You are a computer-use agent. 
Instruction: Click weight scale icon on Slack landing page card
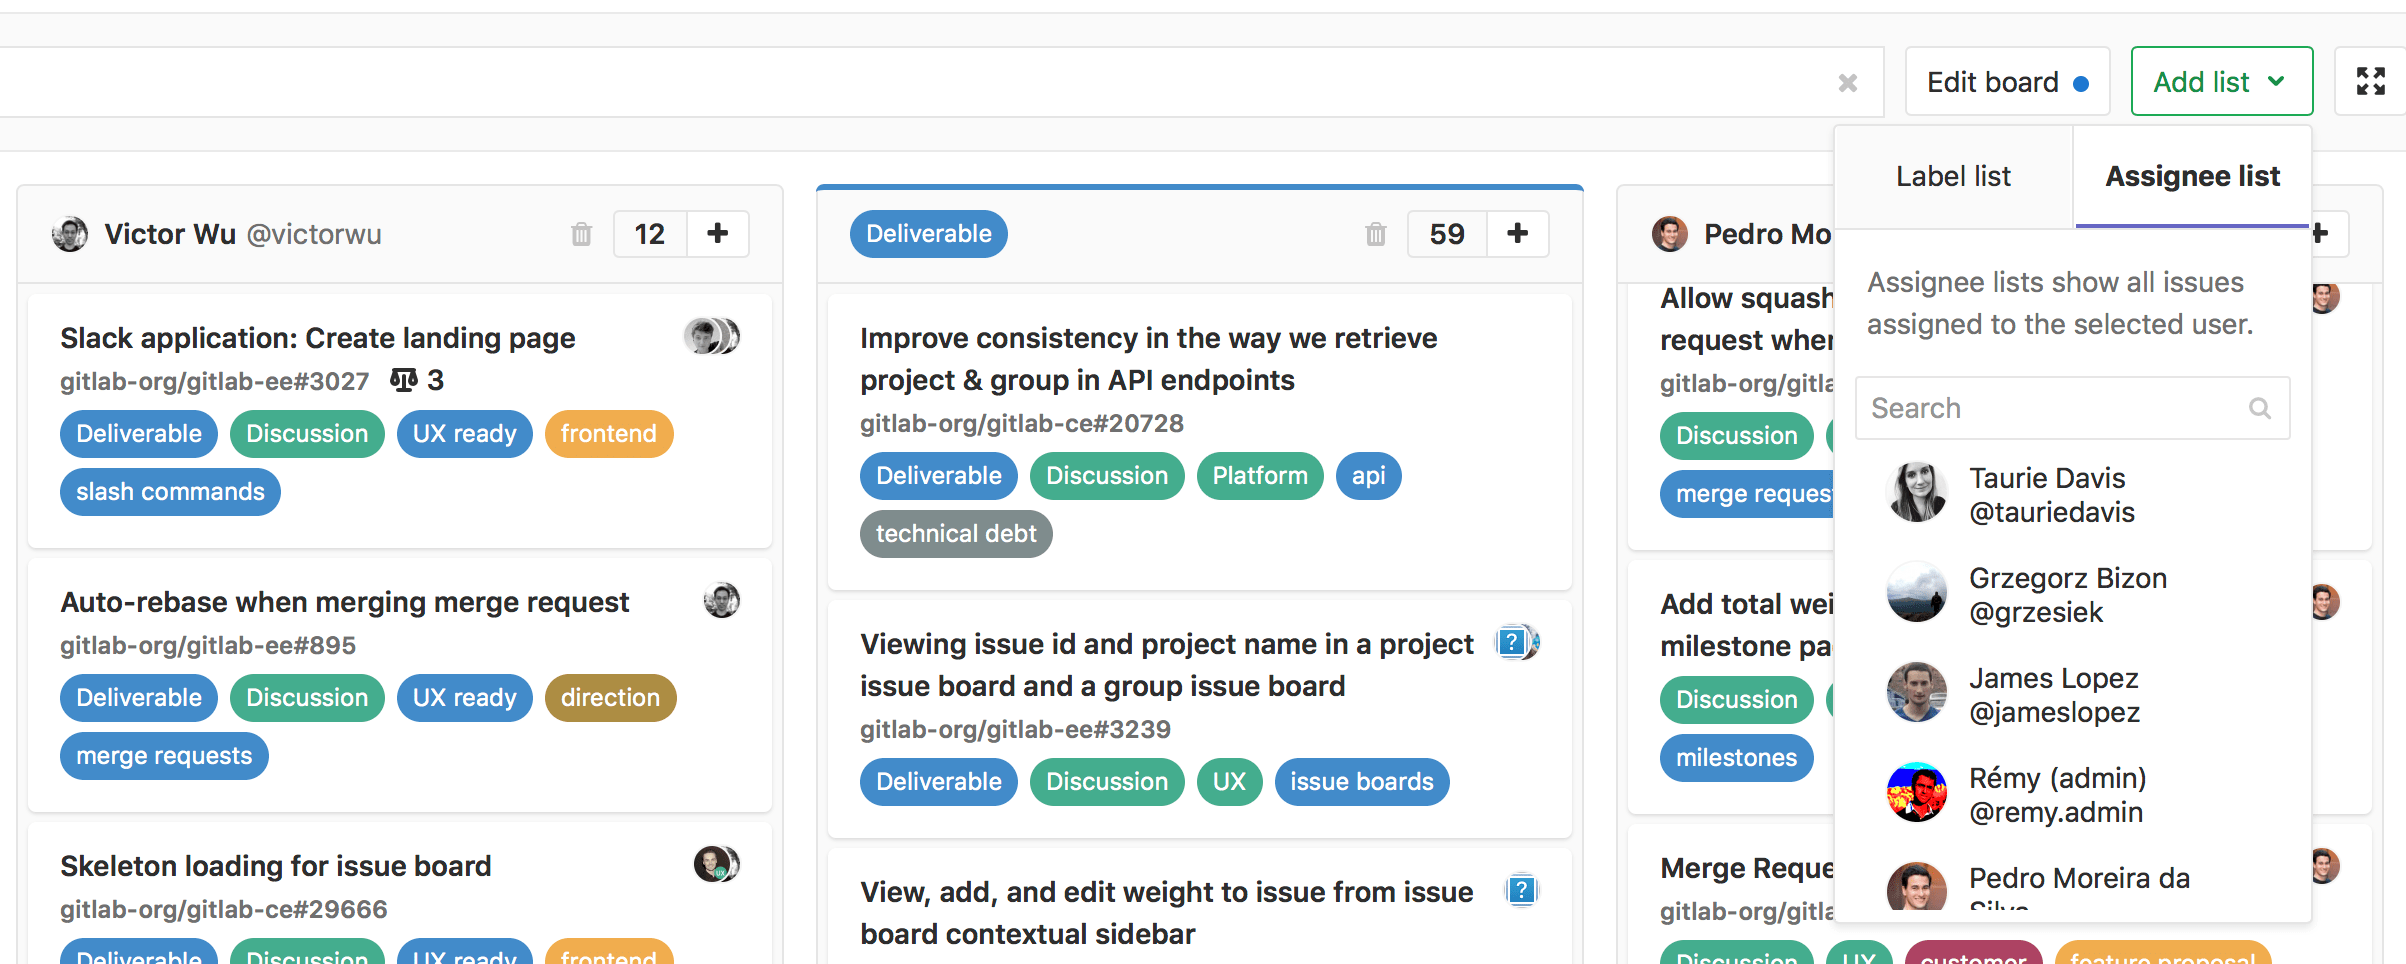tap(402, 380)
